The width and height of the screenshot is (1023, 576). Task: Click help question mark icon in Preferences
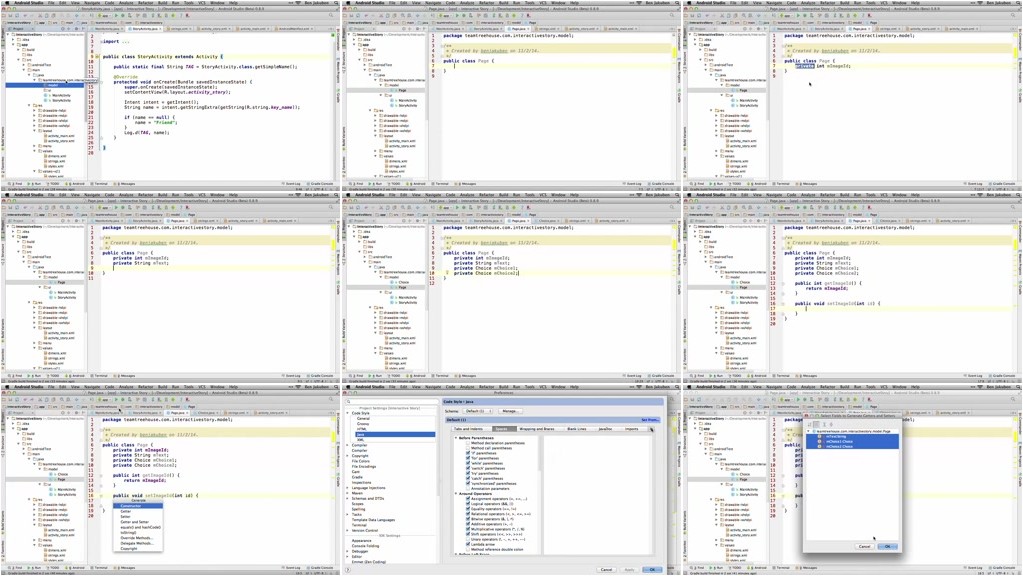[348, 569]
